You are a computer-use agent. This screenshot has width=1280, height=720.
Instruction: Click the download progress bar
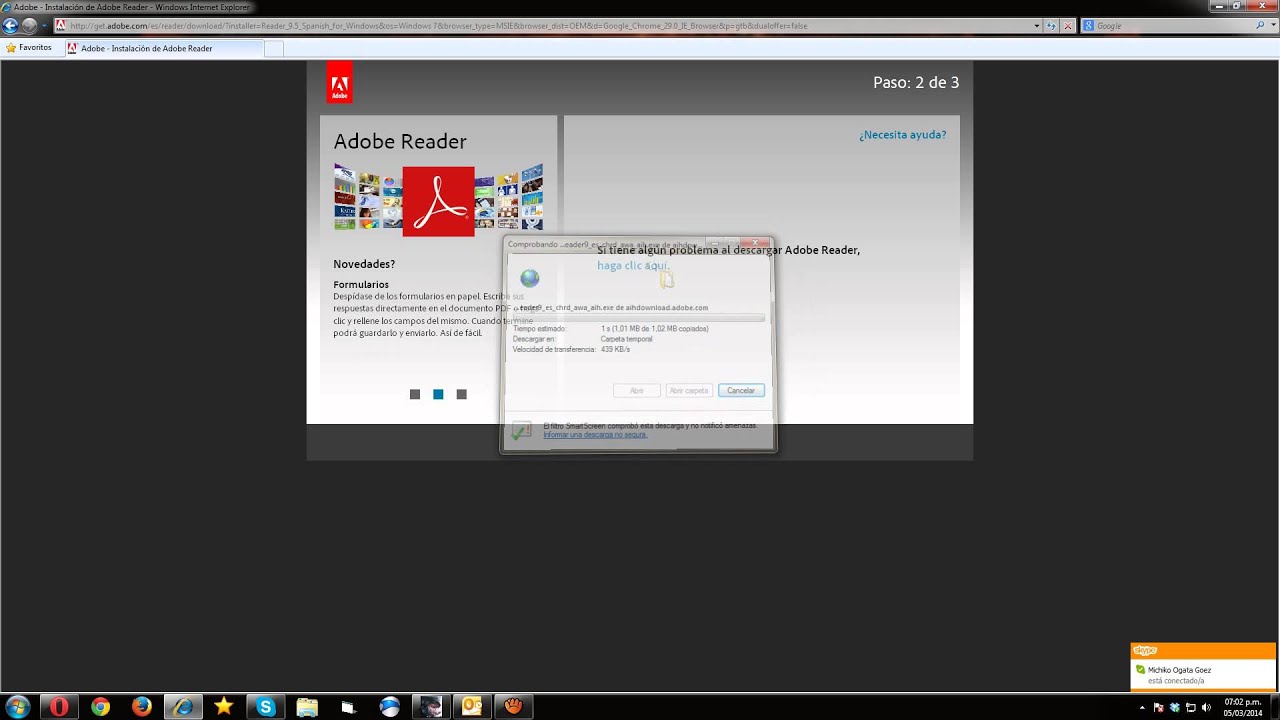tap(639, 318)
